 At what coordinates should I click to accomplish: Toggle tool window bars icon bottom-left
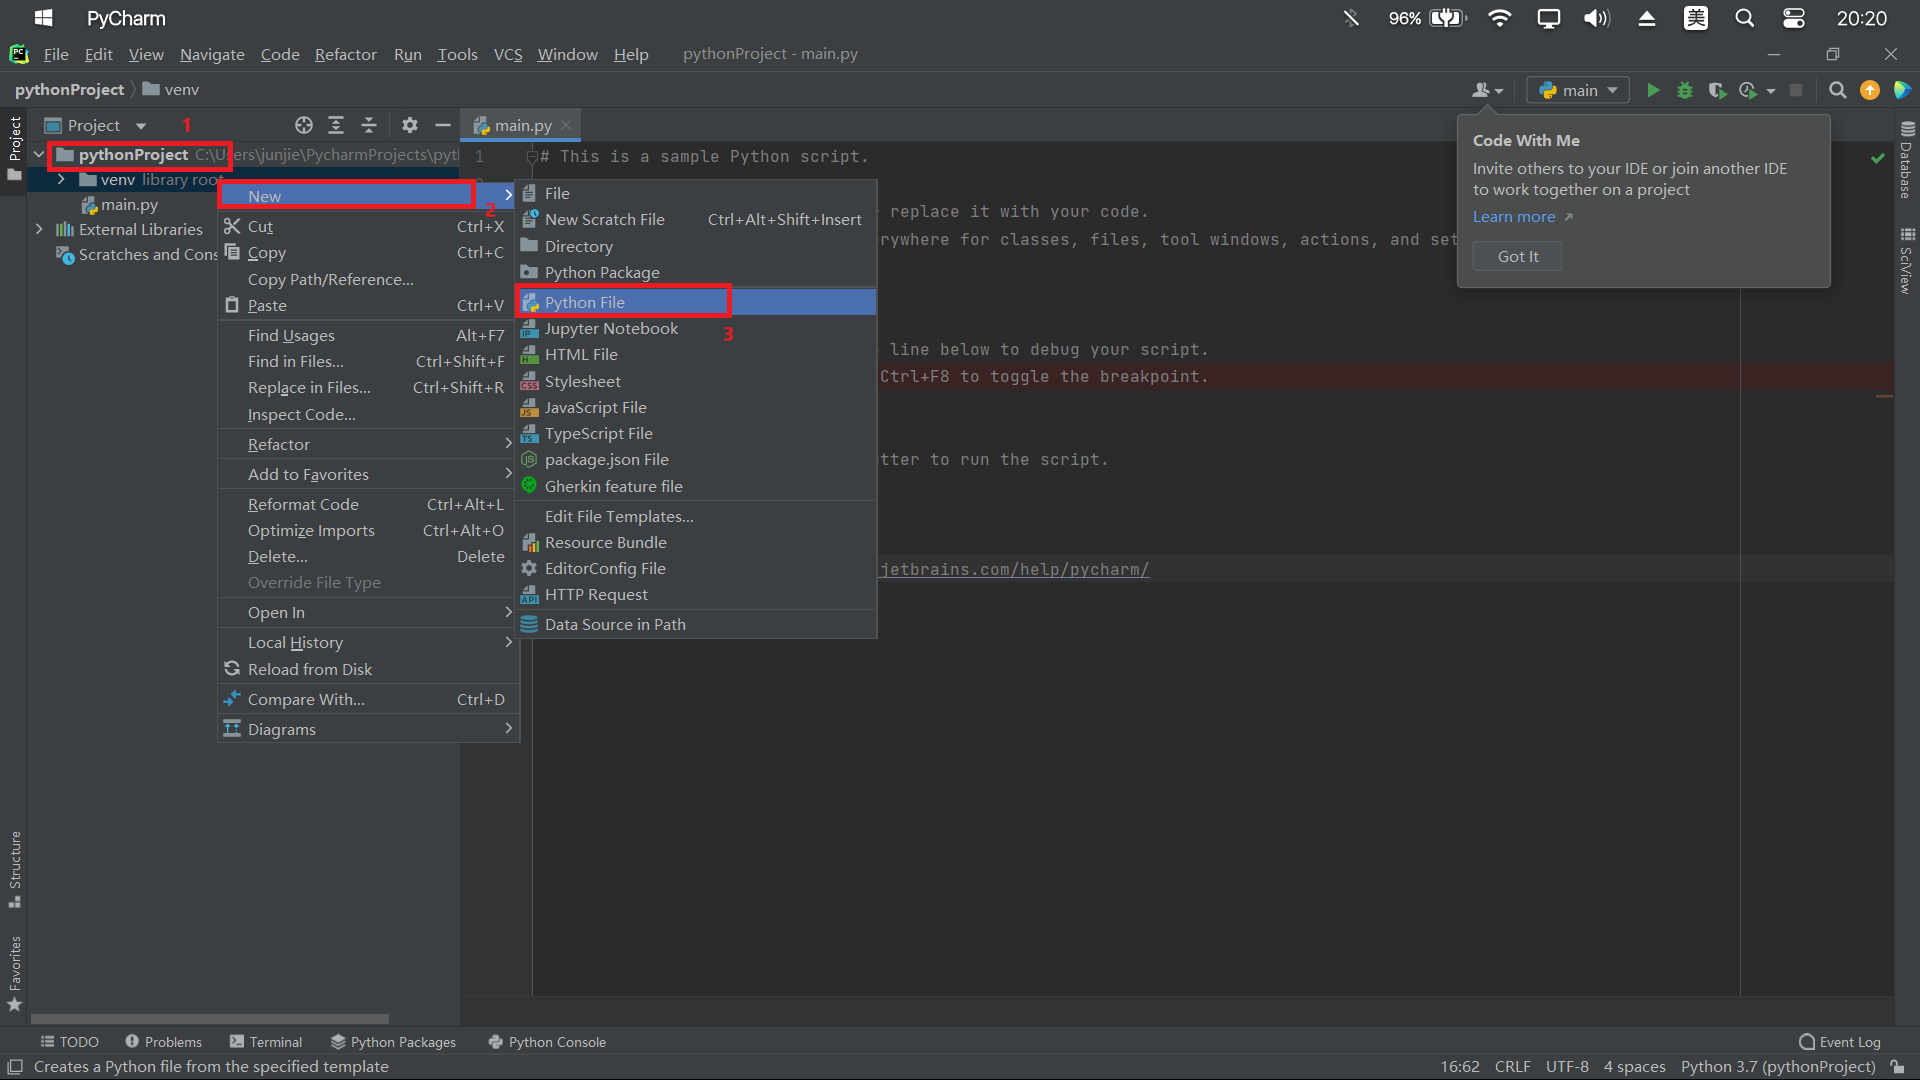pyautogui.click(x=15, y=1067)
